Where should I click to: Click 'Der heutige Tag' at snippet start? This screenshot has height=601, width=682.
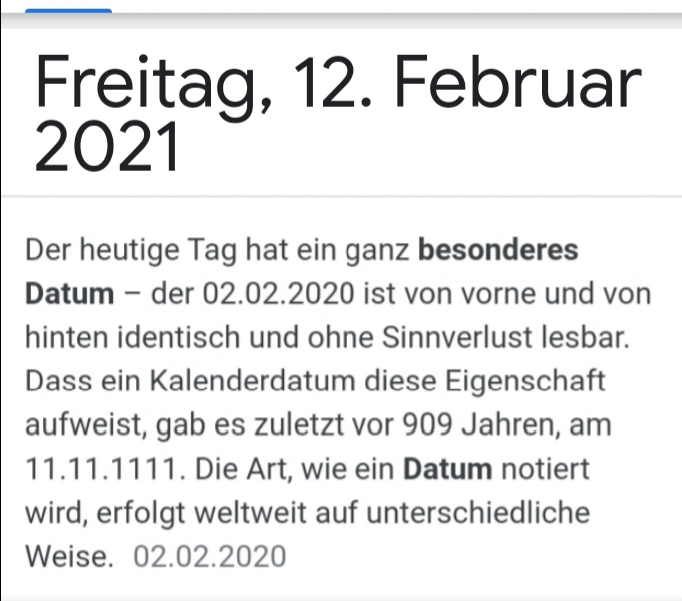pyautogui.click(x=131, y=251)
